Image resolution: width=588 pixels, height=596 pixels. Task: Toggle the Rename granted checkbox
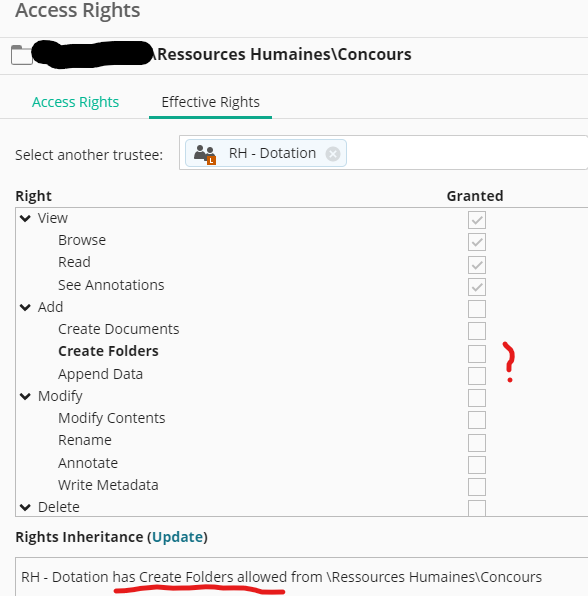pyautogui.click(x=477, y=443)
